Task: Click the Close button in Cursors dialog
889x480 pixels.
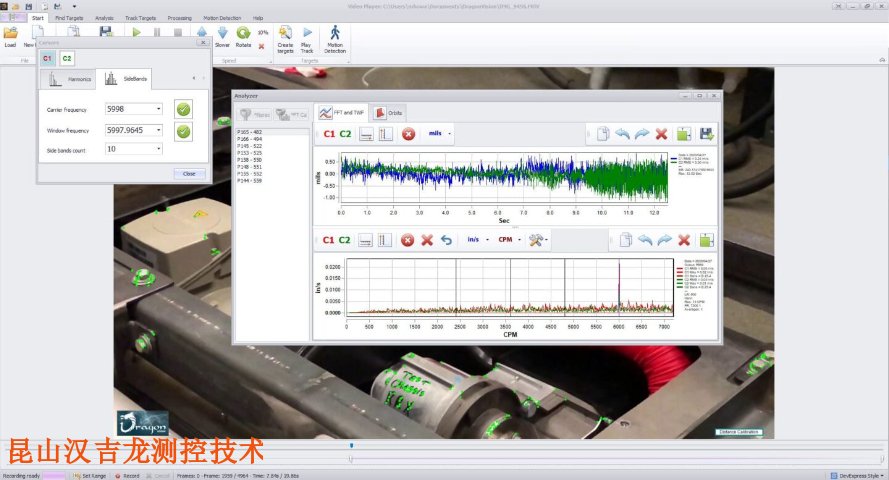Action: (189, 173)
